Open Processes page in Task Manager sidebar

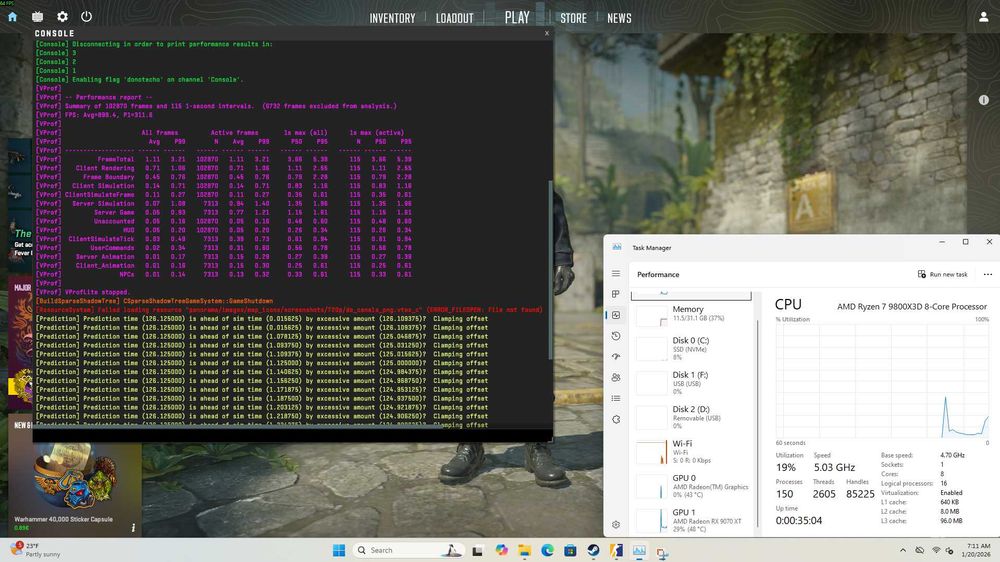[615, 294]
